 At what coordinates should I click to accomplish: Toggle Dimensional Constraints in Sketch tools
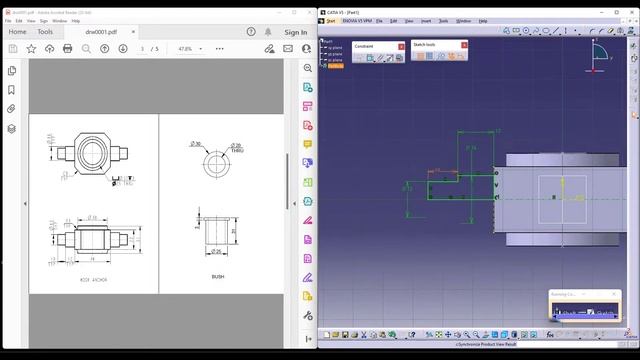[461, 56]
